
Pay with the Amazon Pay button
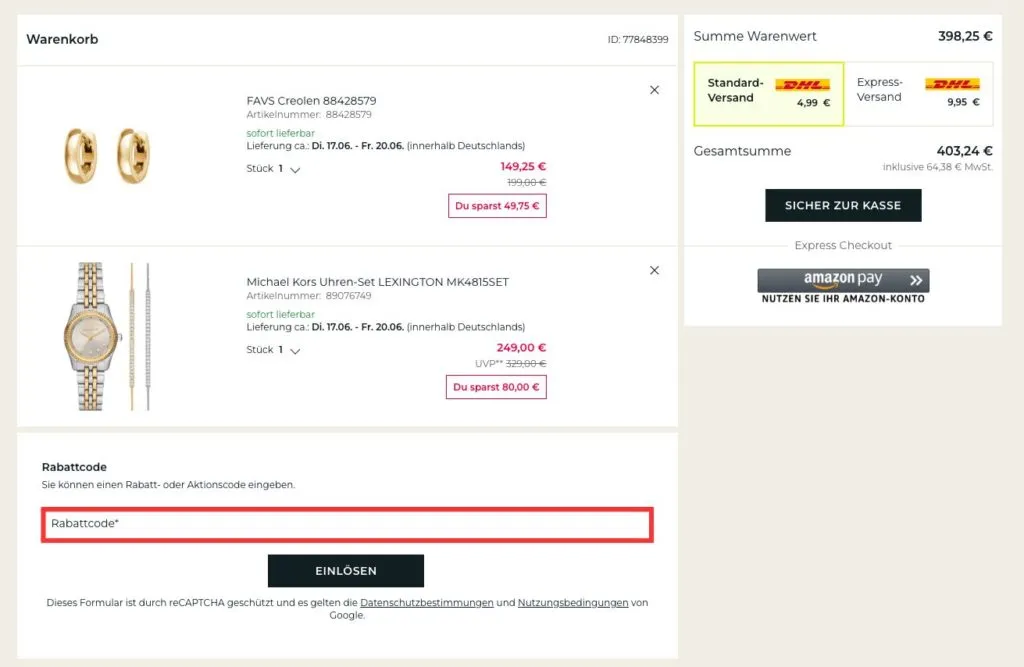click(x=843, y=280)
